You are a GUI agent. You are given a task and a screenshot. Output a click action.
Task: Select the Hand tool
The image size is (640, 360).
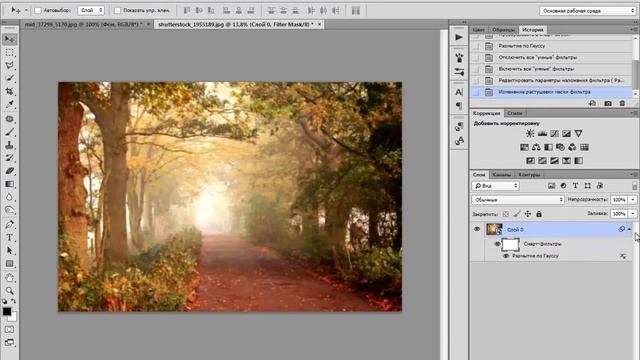[9, 278]
